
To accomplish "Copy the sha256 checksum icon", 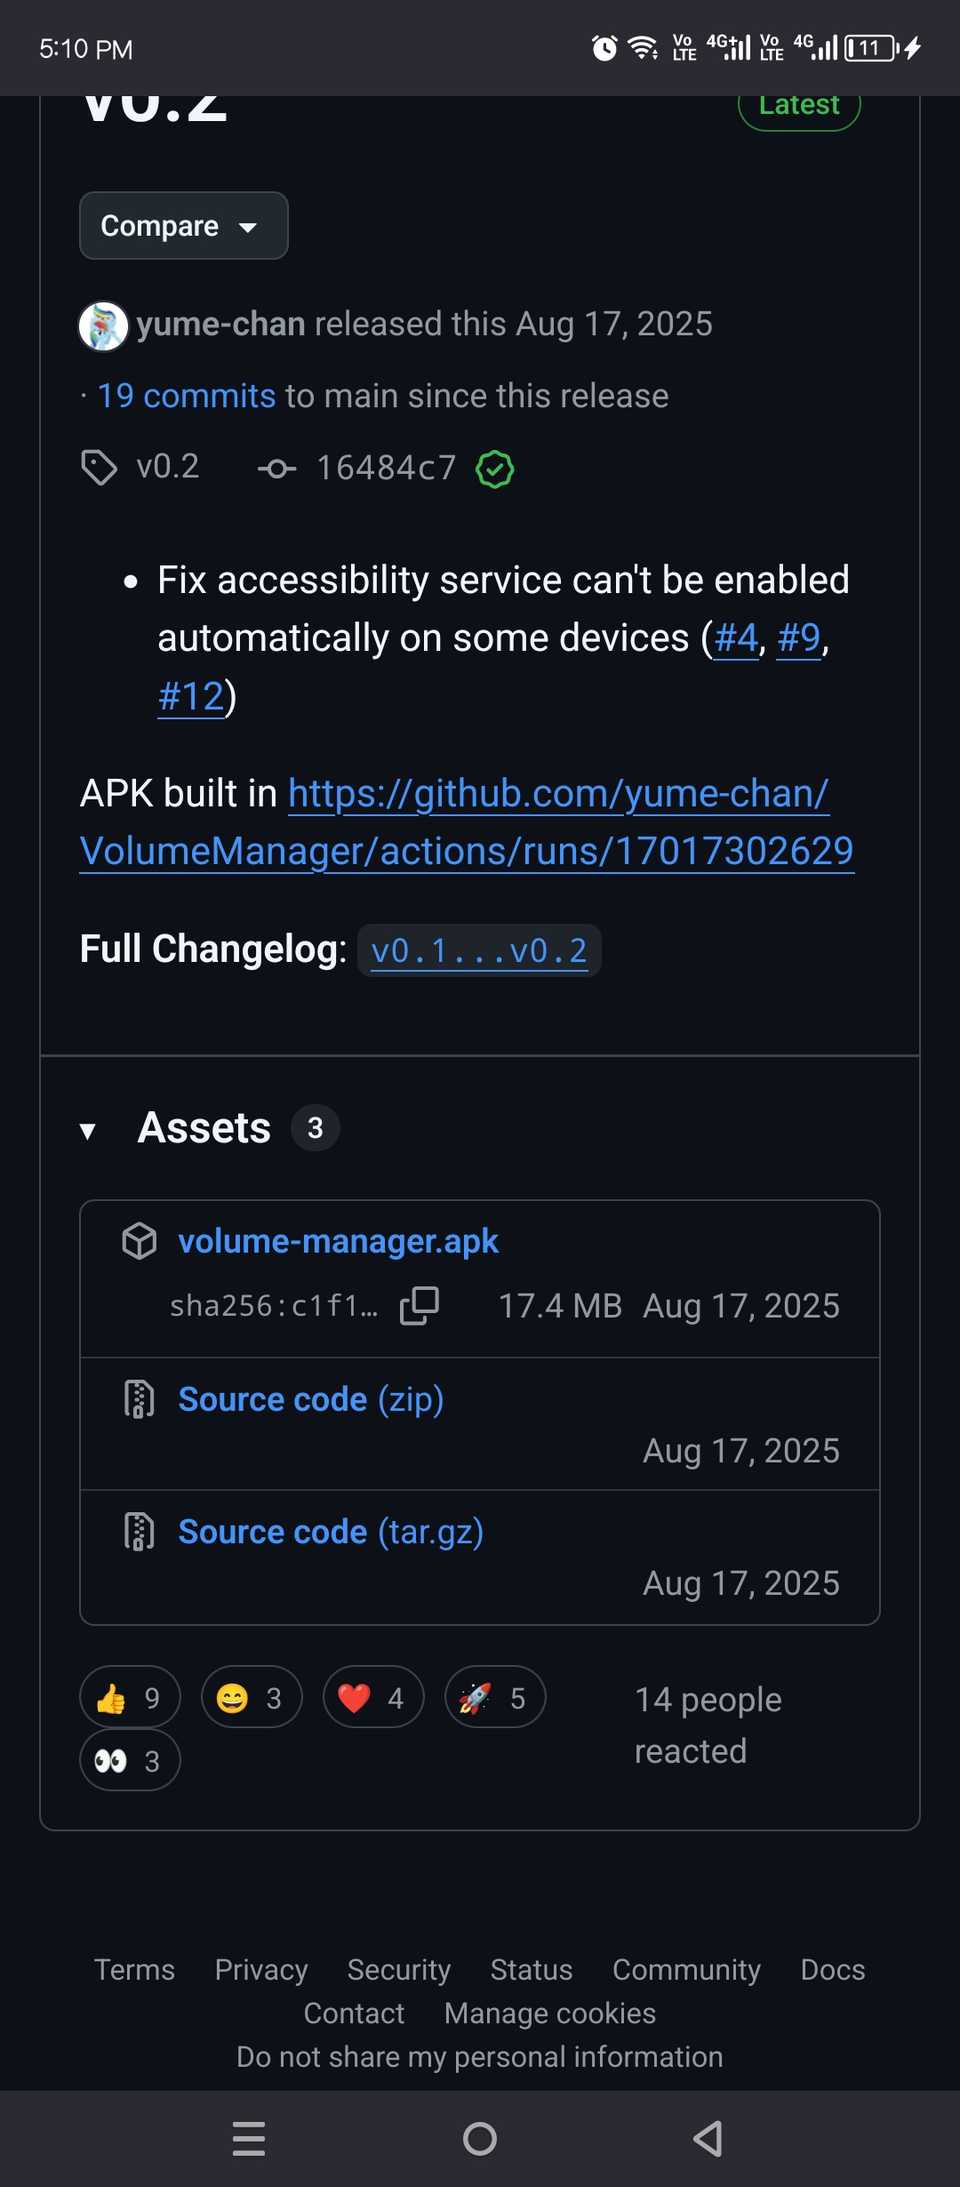I will click(x=419, y=1305).
